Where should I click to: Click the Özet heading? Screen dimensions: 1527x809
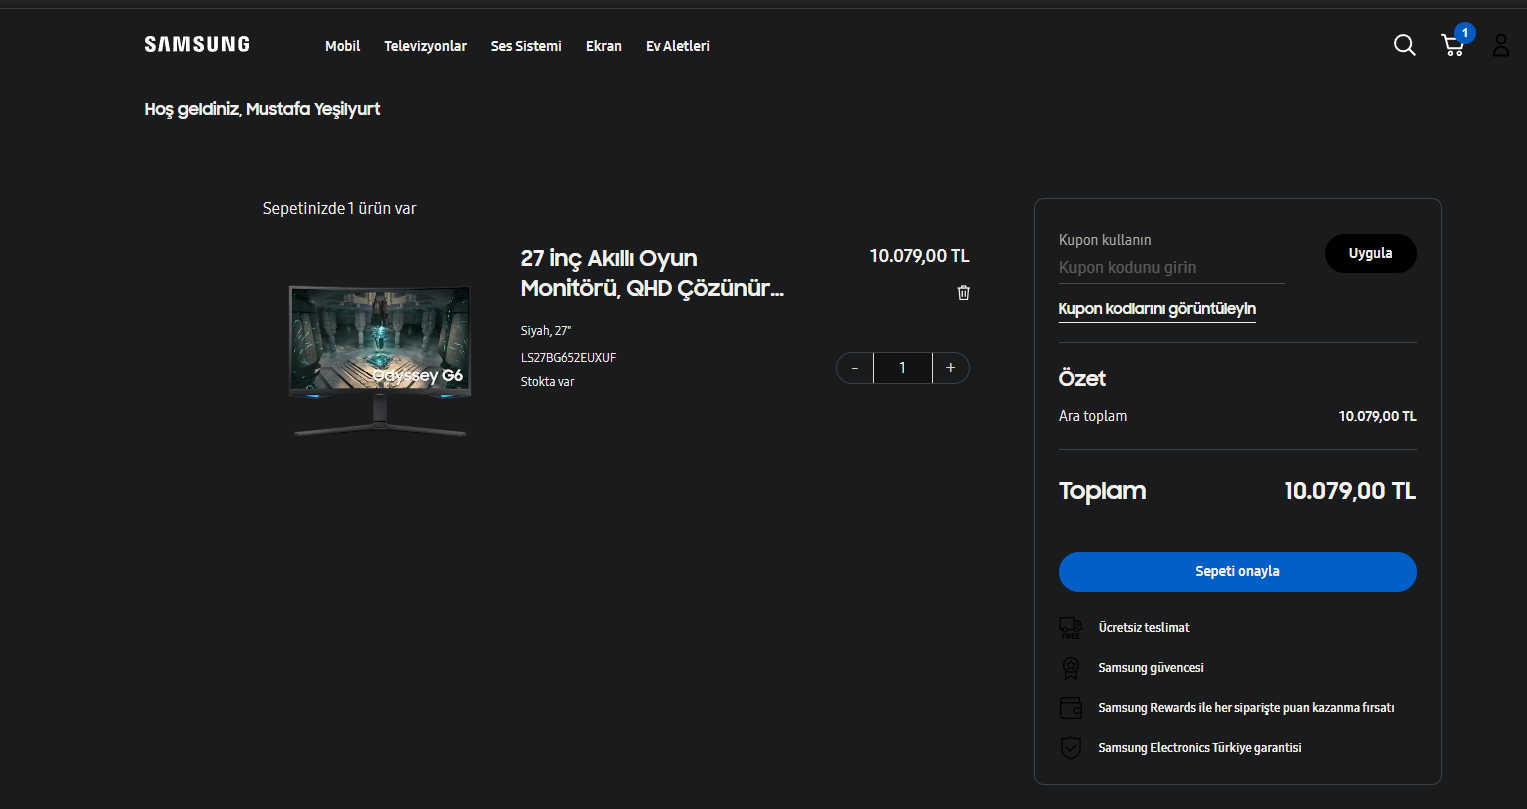[1082, 379]
